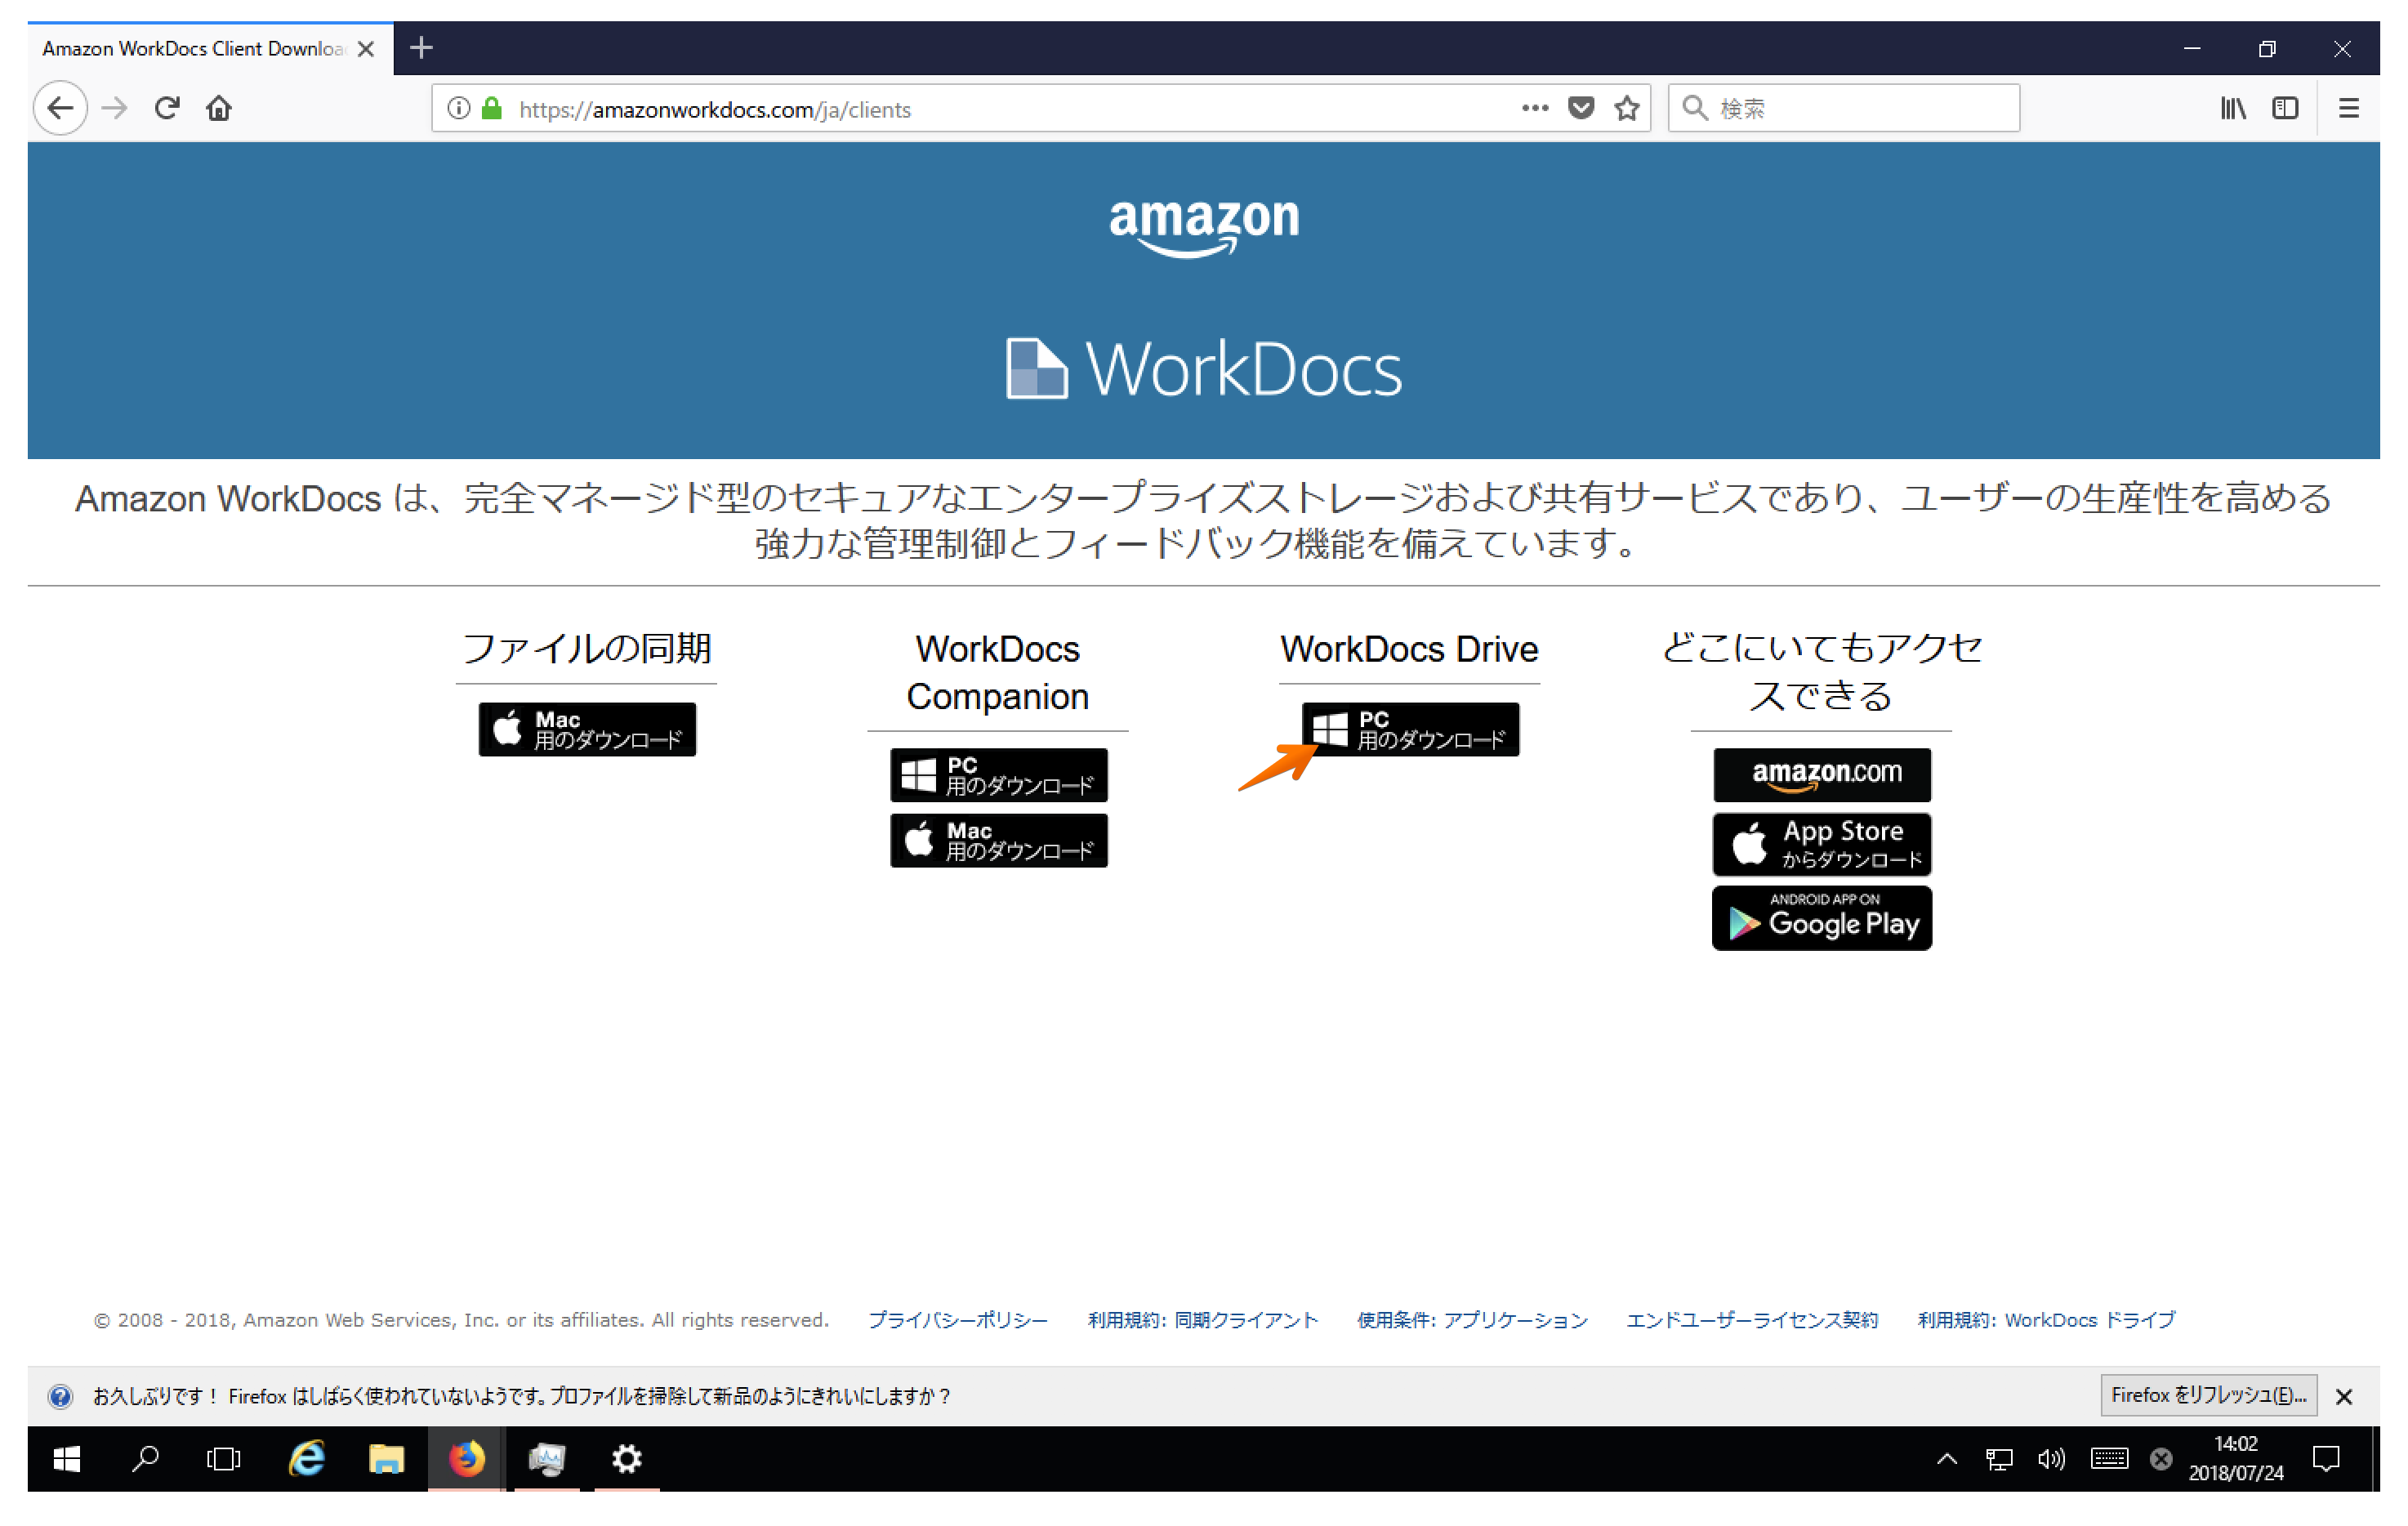Click the sidebar toggle icon in toolbar
This screenshot has width=2408, height=1526.
2286,108
